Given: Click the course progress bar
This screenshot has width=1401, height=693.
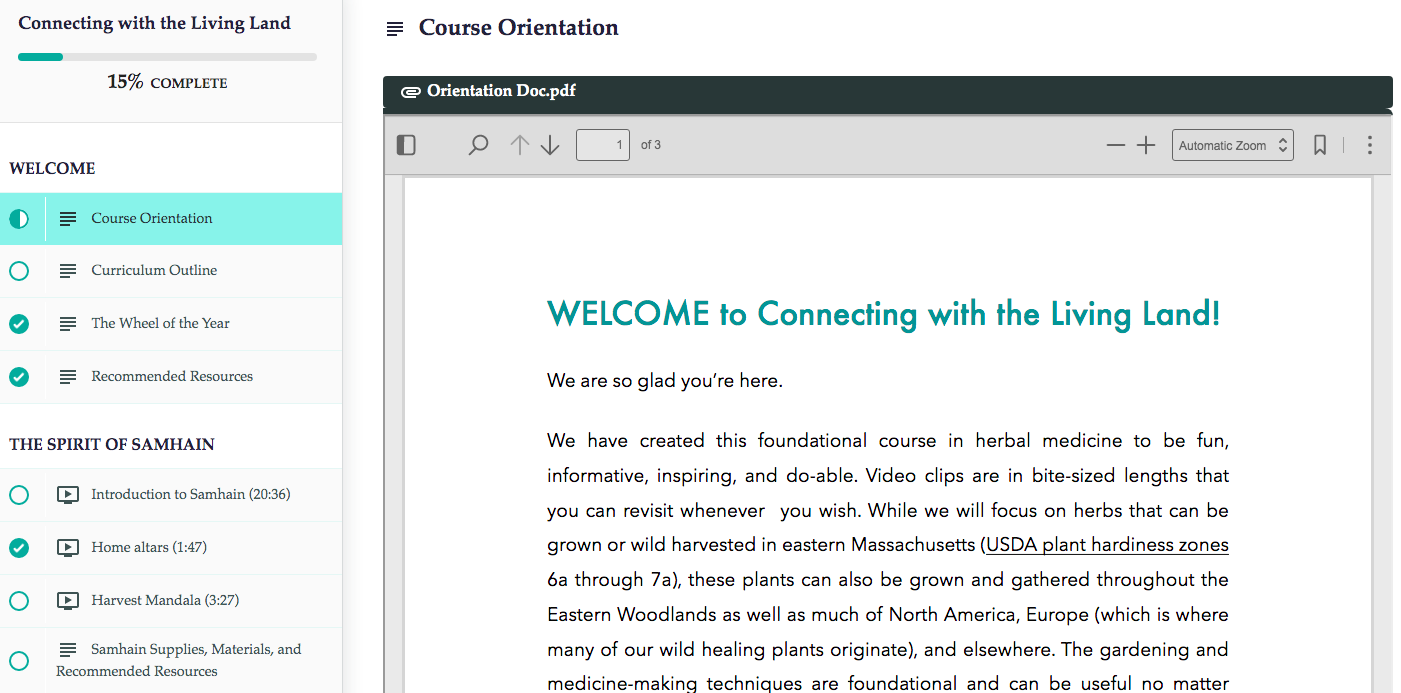Looking at the screenshot, I should click(167, 57).
